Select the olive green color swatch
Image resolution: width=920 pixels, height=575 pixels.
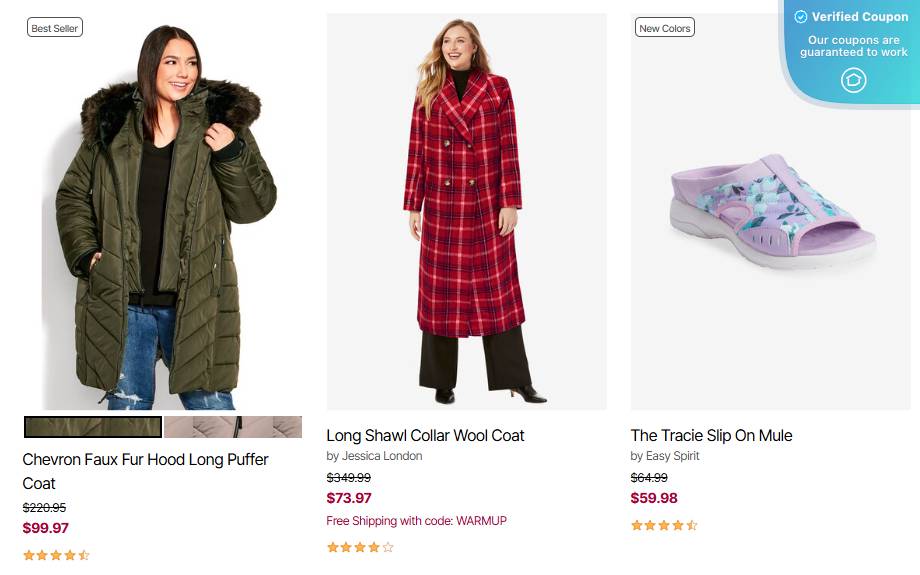[x=93, y=427]
